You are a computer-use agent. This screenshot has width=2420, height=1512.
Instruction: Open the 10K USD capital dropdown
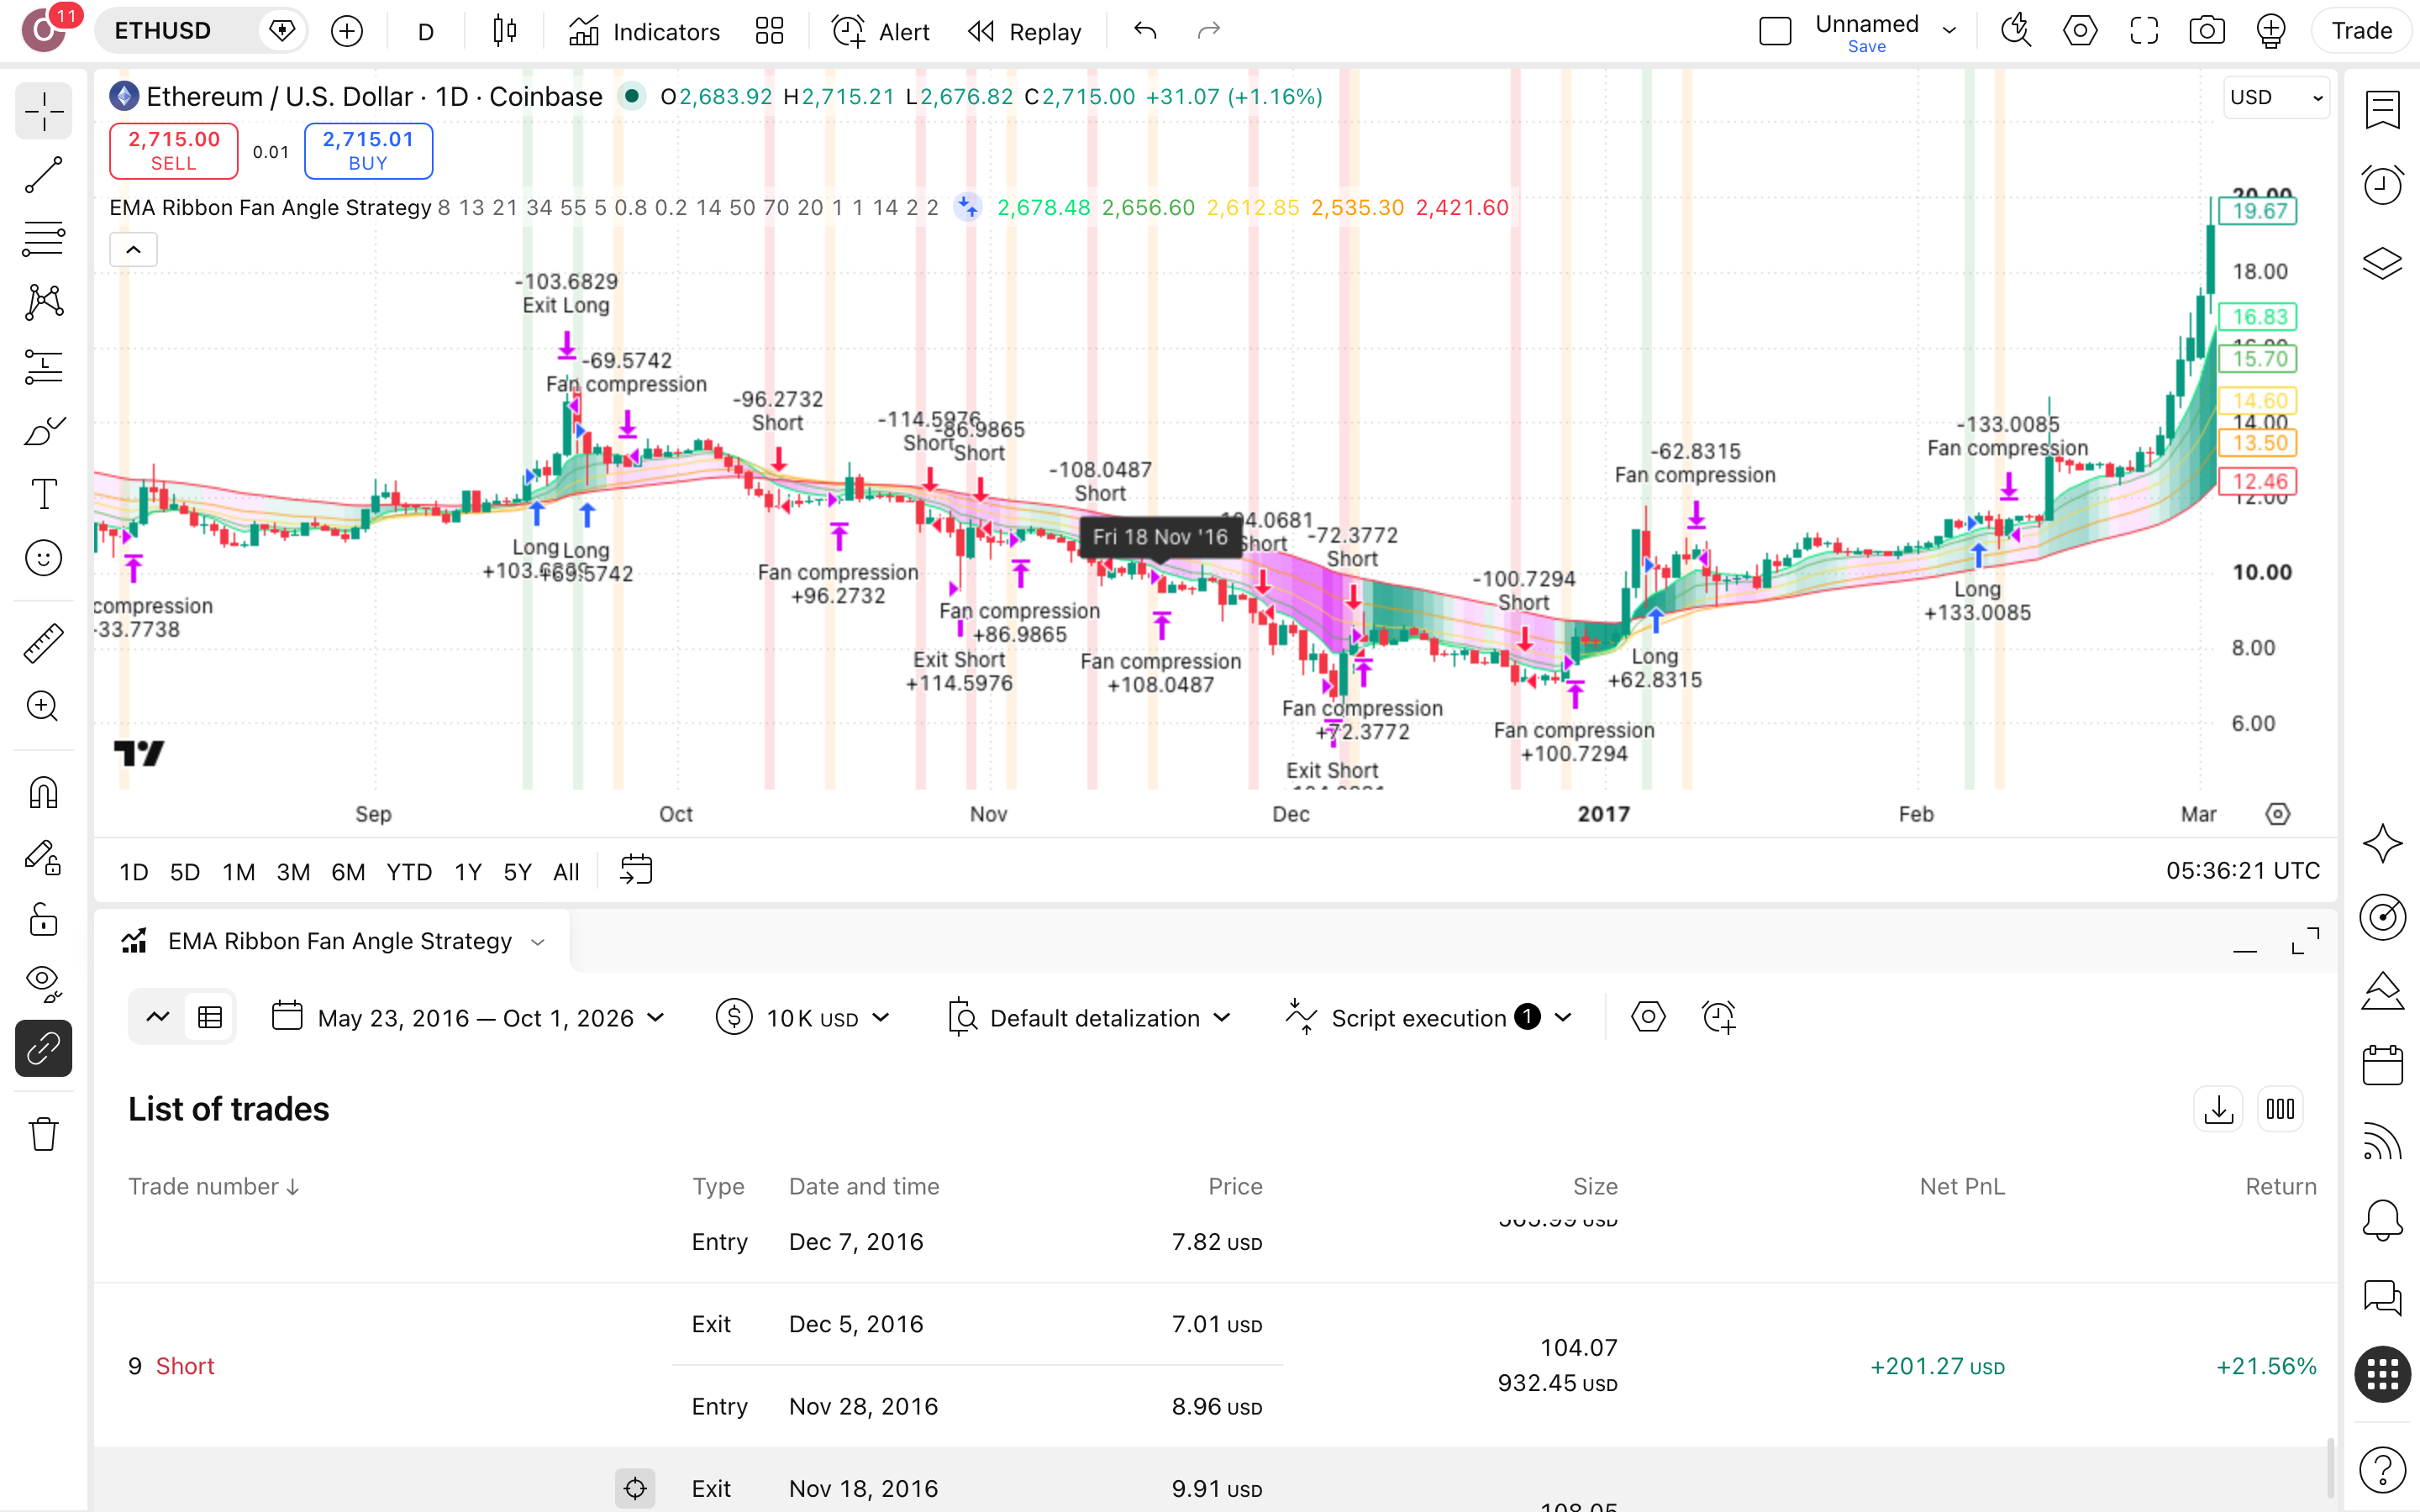click(x=803, y=1018)
